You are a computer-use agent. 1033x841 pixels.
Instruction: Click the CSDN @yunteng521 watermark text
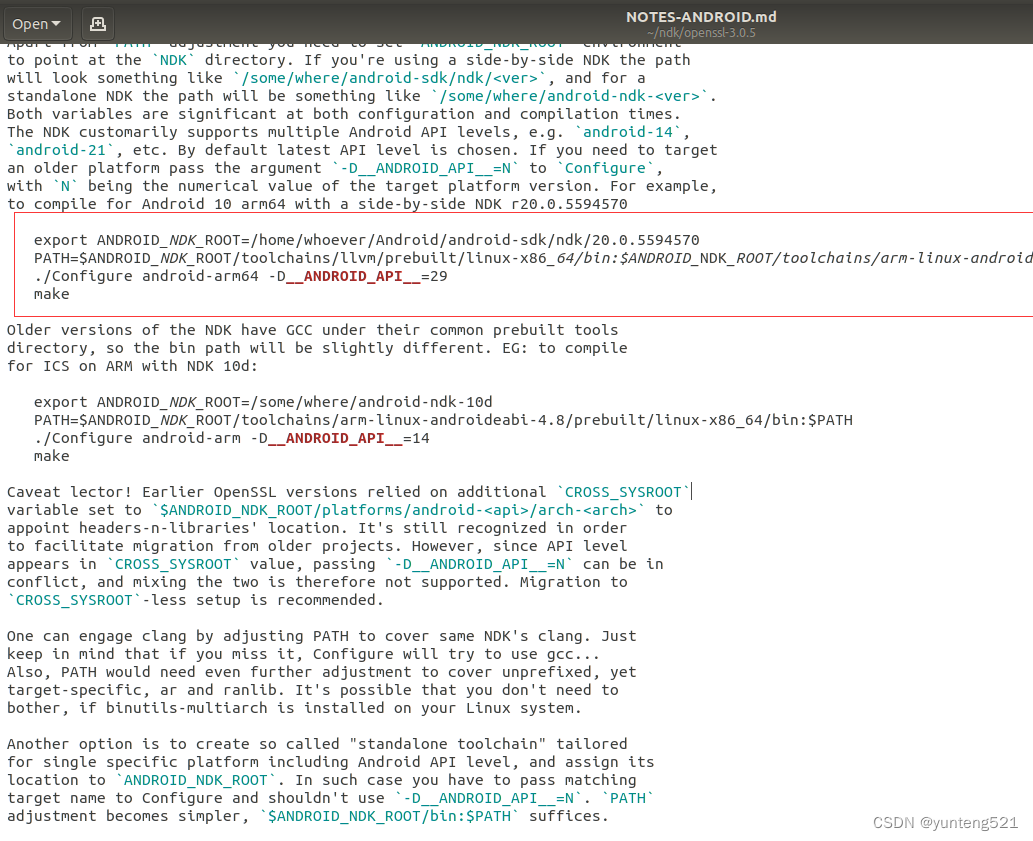[x=944, y=822]
